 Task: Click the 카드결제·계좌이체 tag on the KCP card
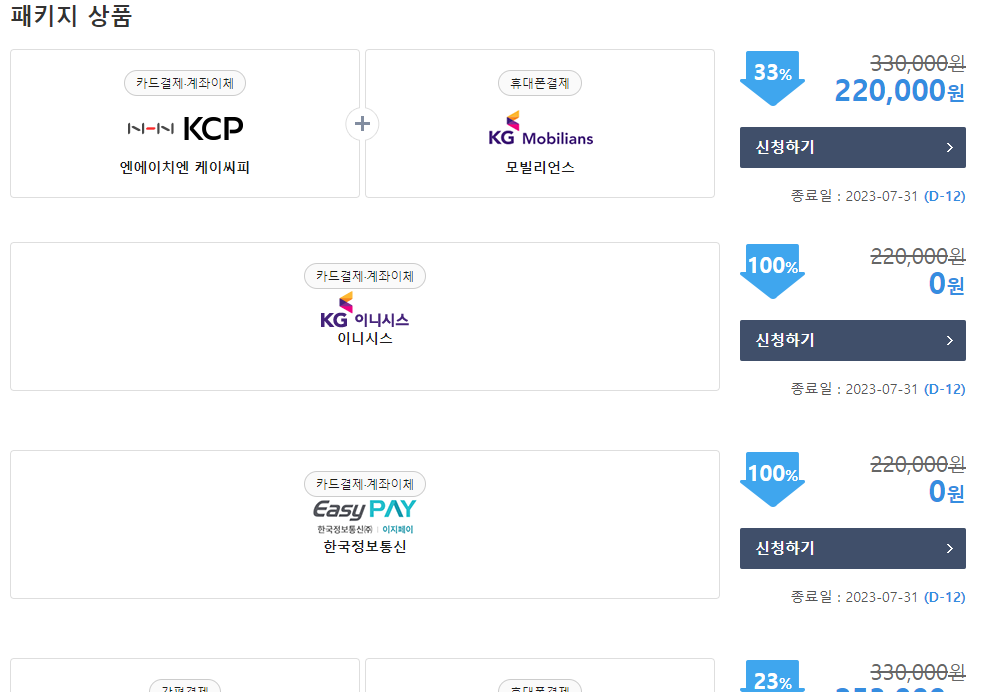(x=184, y=83)
